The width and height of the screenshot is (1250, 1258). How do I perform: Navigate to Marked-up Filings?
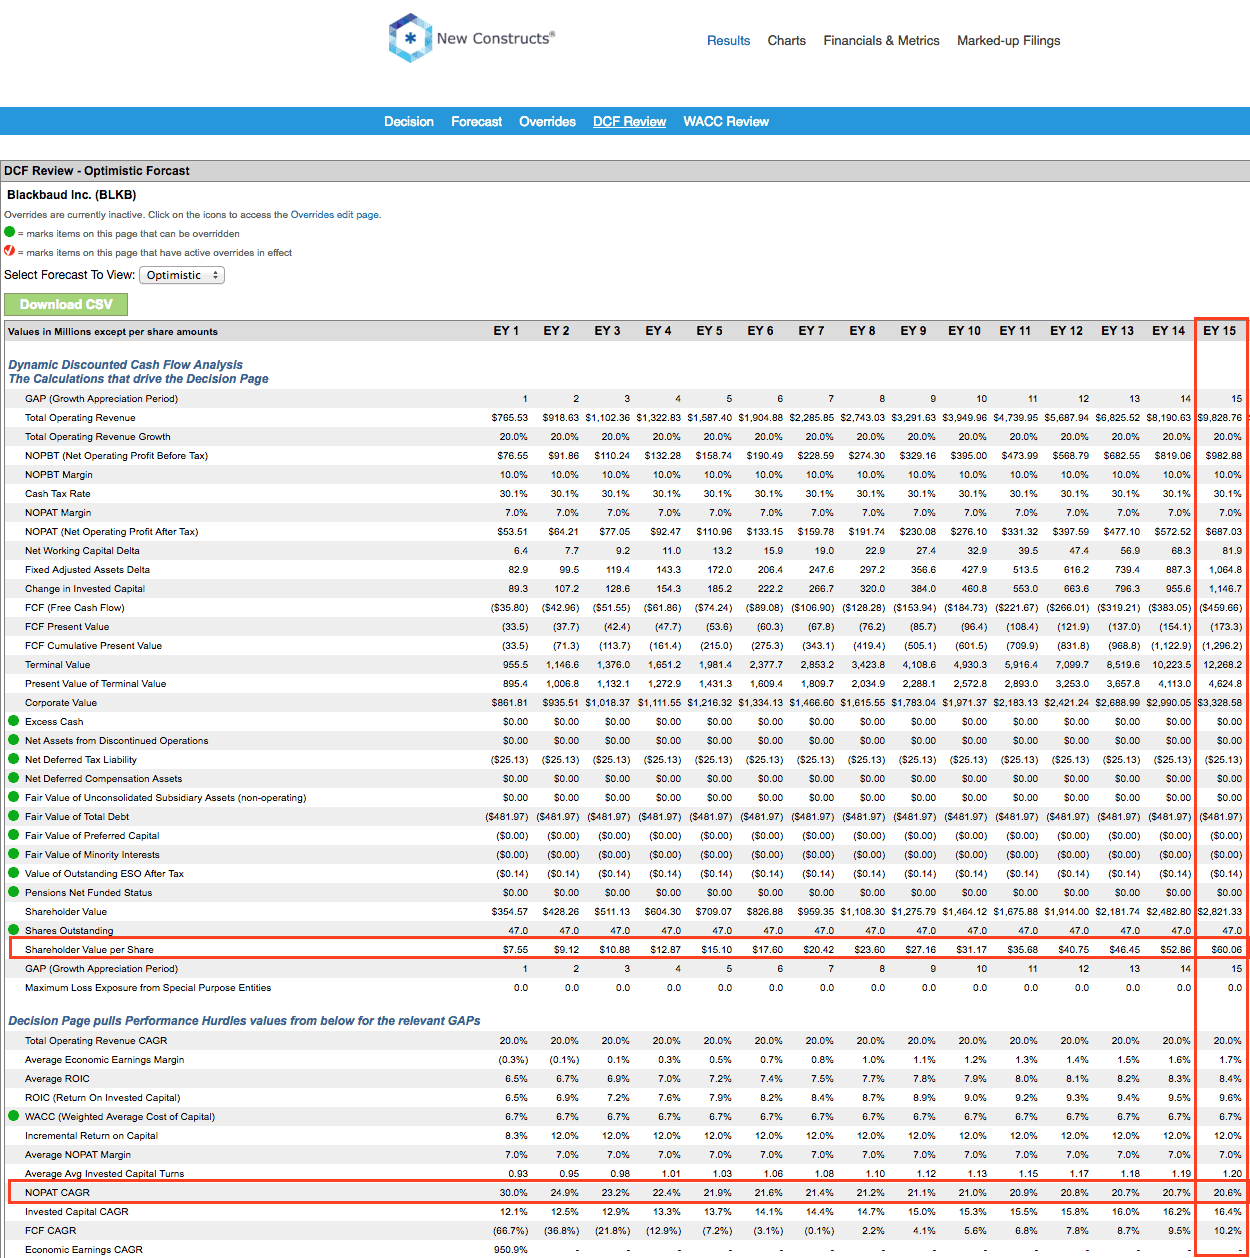point(1009,41)
